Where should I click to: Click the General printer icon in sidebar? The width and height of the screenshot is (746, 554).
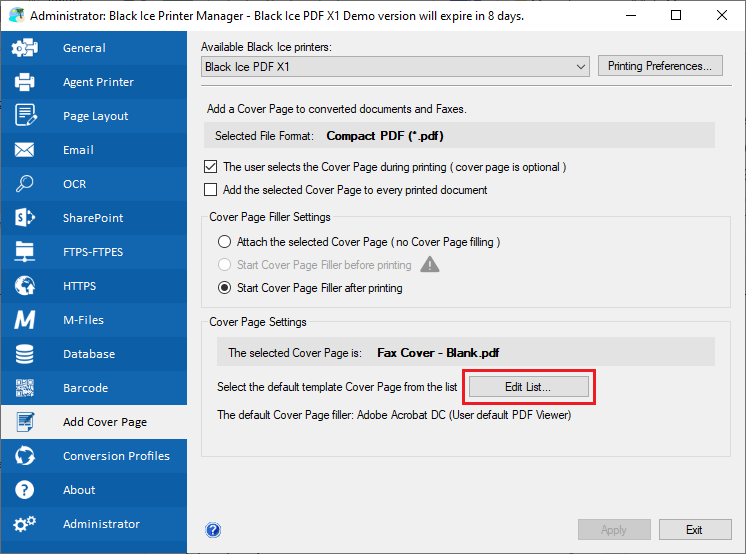pyautogui.click(x=25, y=48)
